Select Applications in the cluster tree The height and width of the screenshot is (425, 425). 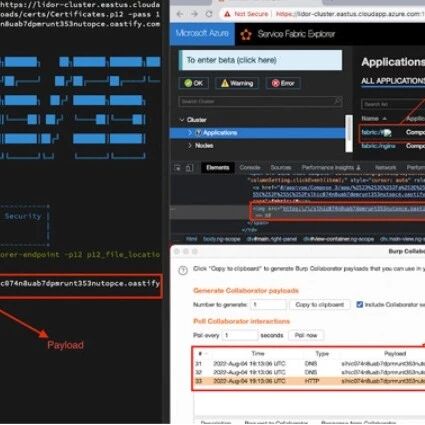coord(220,133)
